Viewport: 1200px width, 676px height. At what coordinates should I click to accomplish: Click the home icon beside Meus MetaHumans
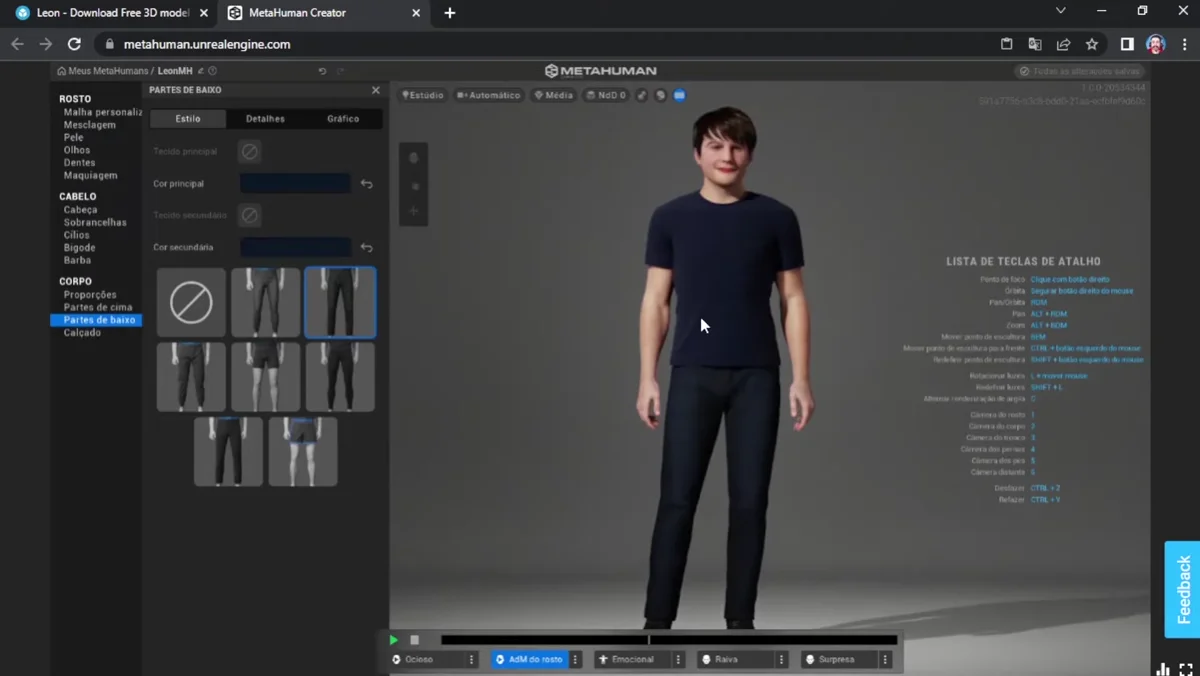[61, 71]
